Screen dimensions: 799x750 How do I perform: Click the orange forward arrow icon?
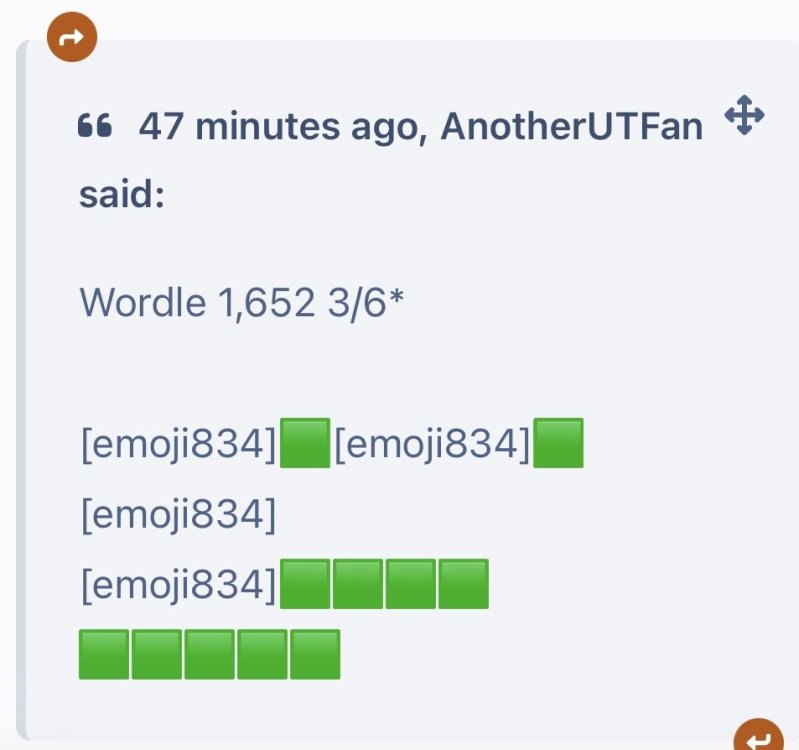[x=72, y=38]
